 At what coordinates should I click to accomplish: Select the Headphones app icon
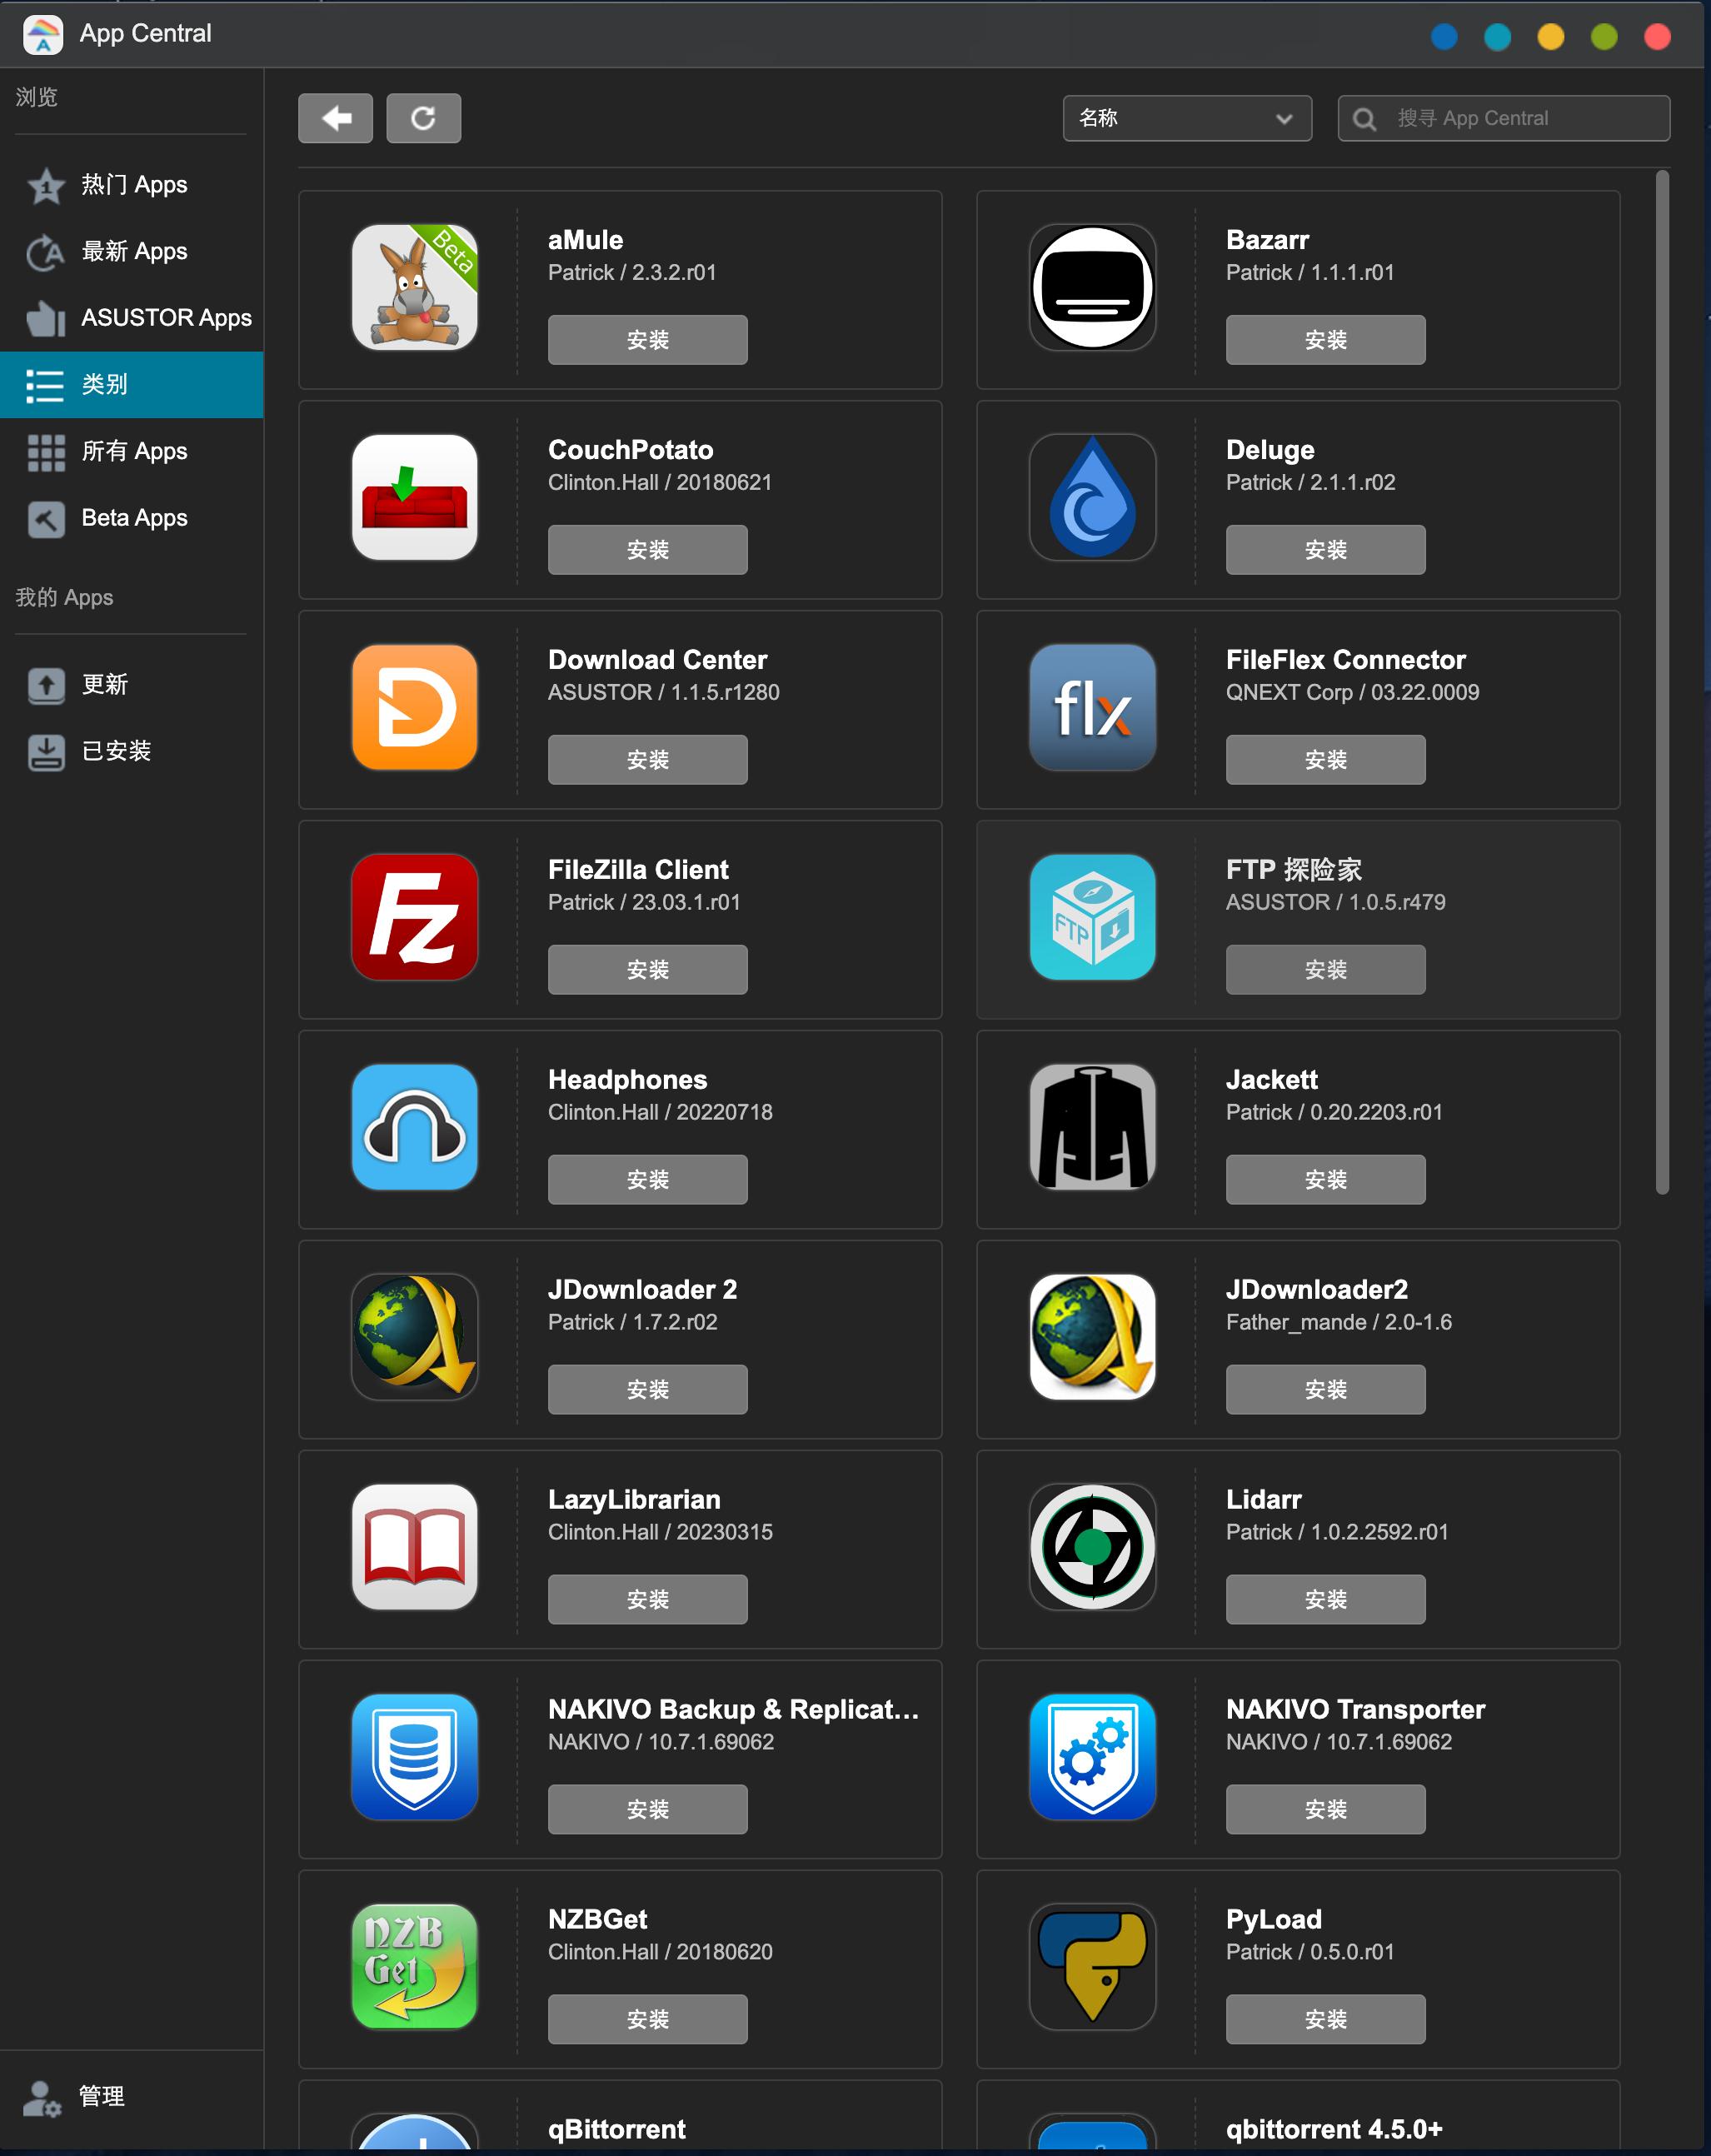tap(414, 1127)
